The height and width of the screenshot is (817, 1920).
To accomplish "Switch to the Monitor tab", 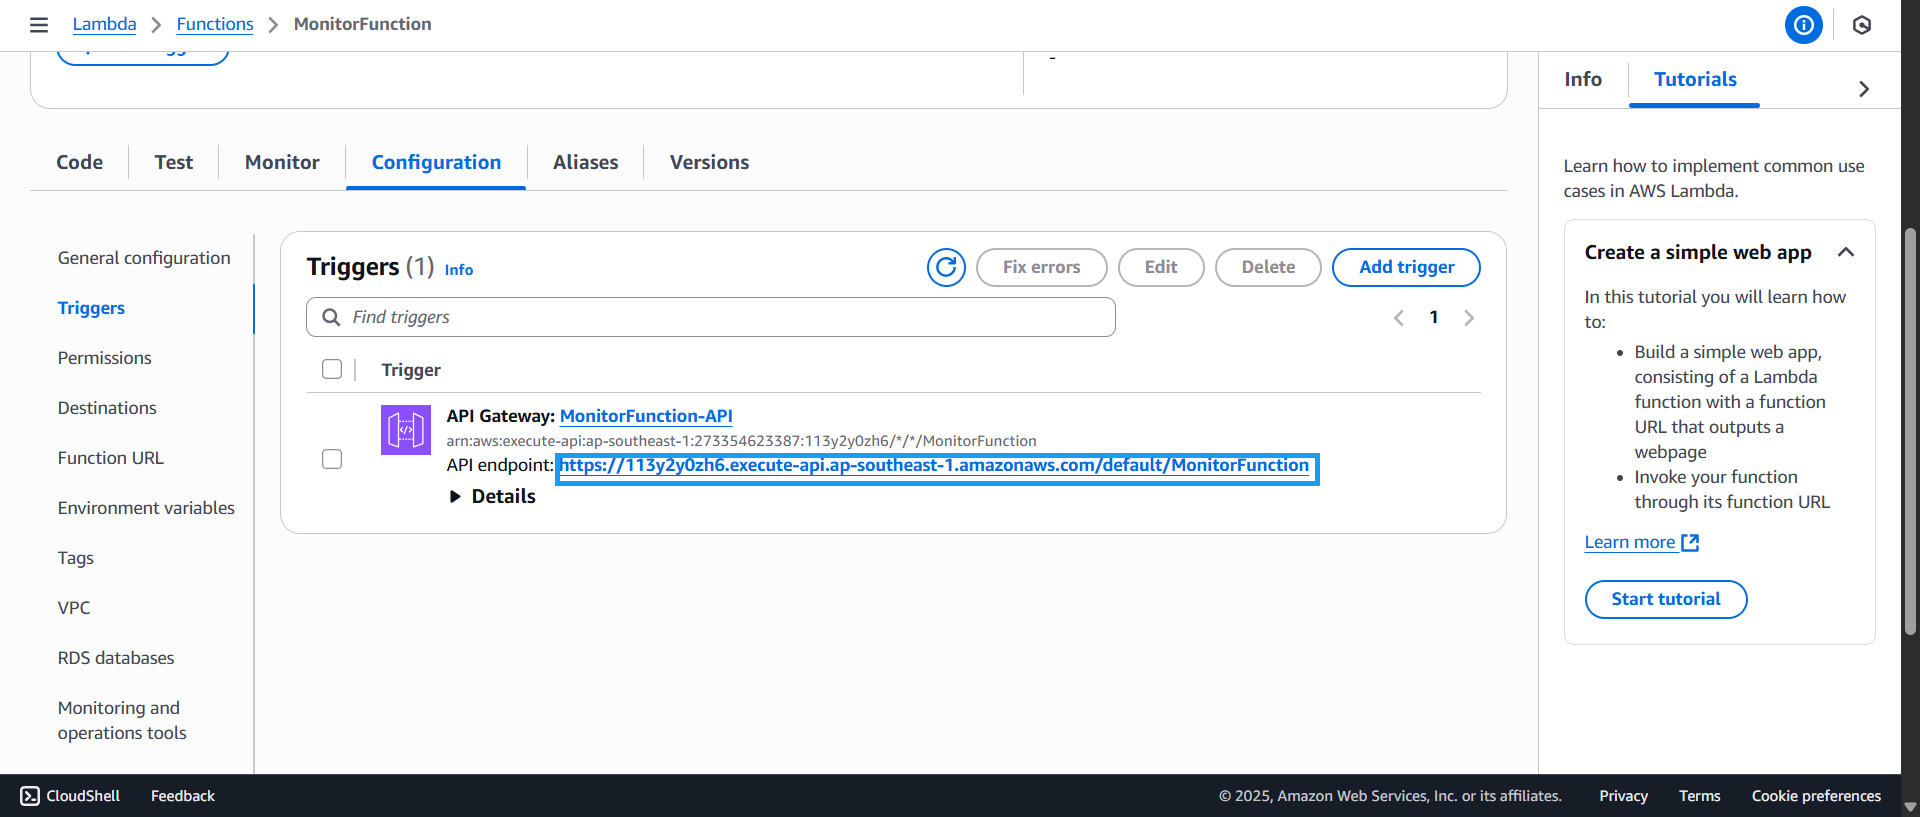I will point(282,162).
